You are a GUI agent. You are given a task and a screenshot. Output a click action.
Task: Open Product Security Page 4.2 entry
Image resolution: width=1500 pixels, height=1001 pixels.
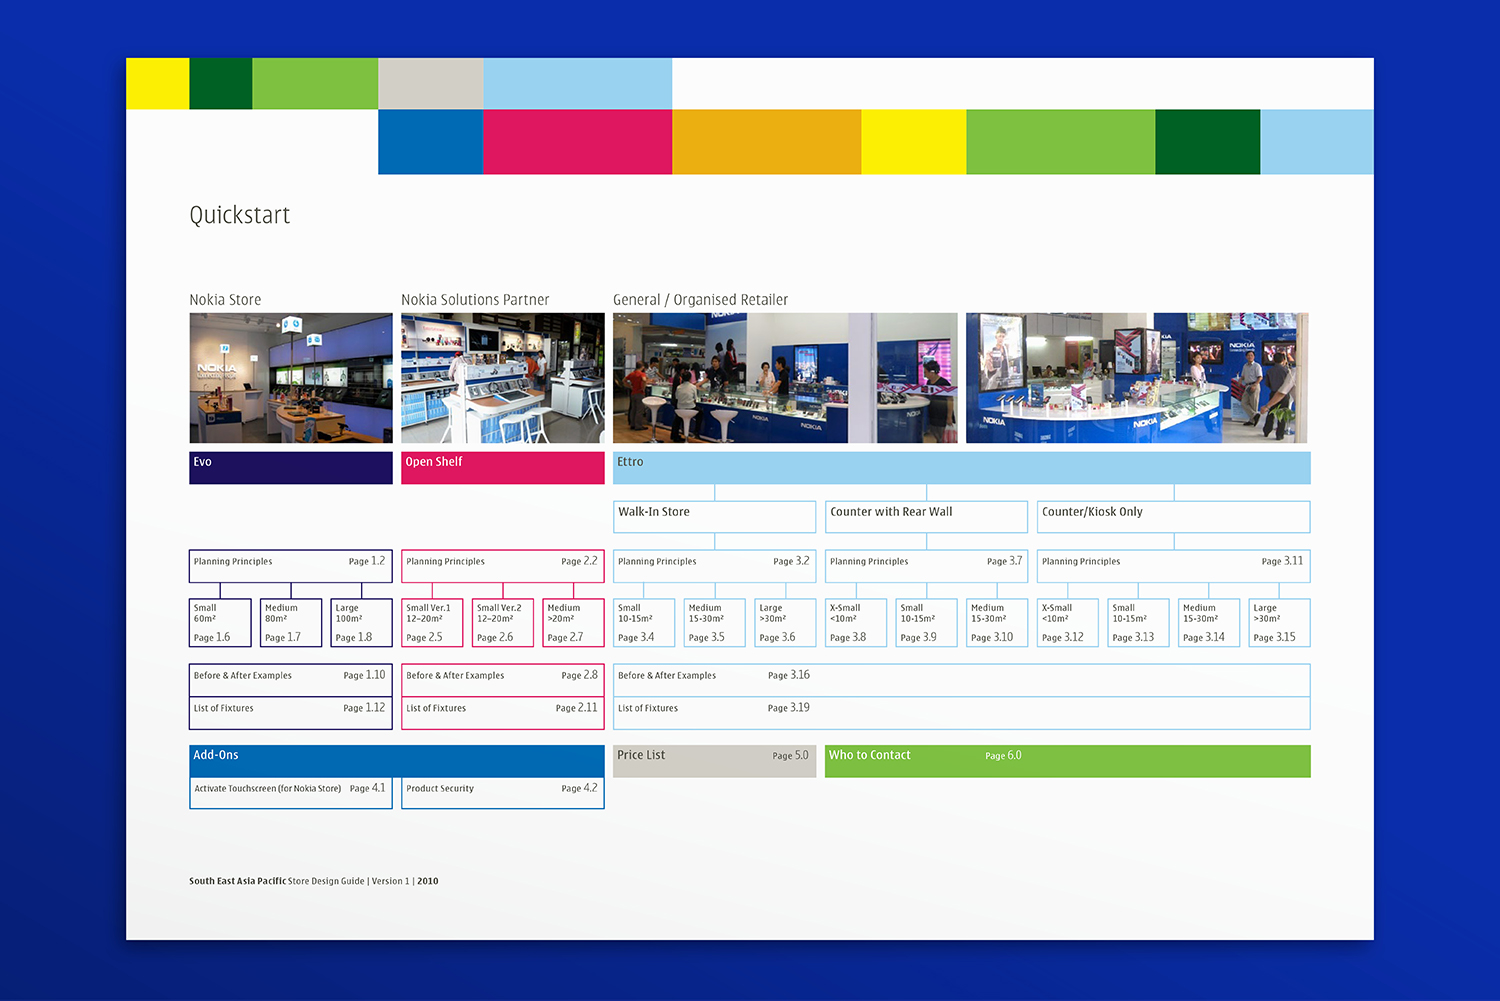(x=503, y=793)
